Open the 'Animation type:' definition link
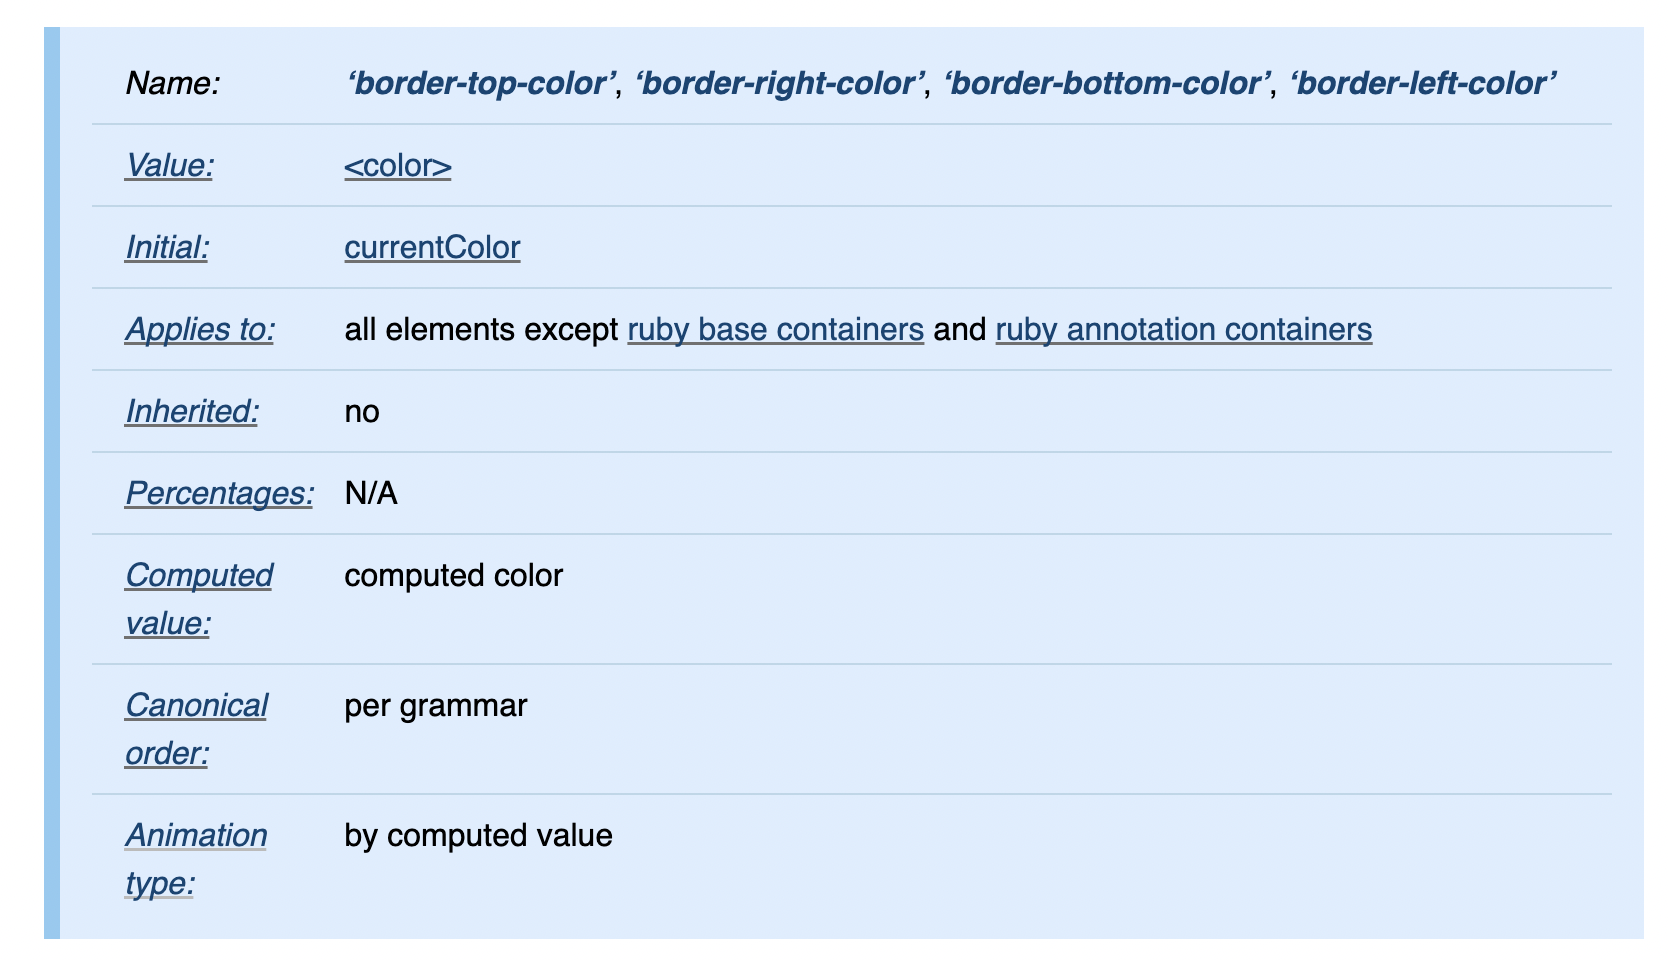1668x960 pixels. pos(196,836)
